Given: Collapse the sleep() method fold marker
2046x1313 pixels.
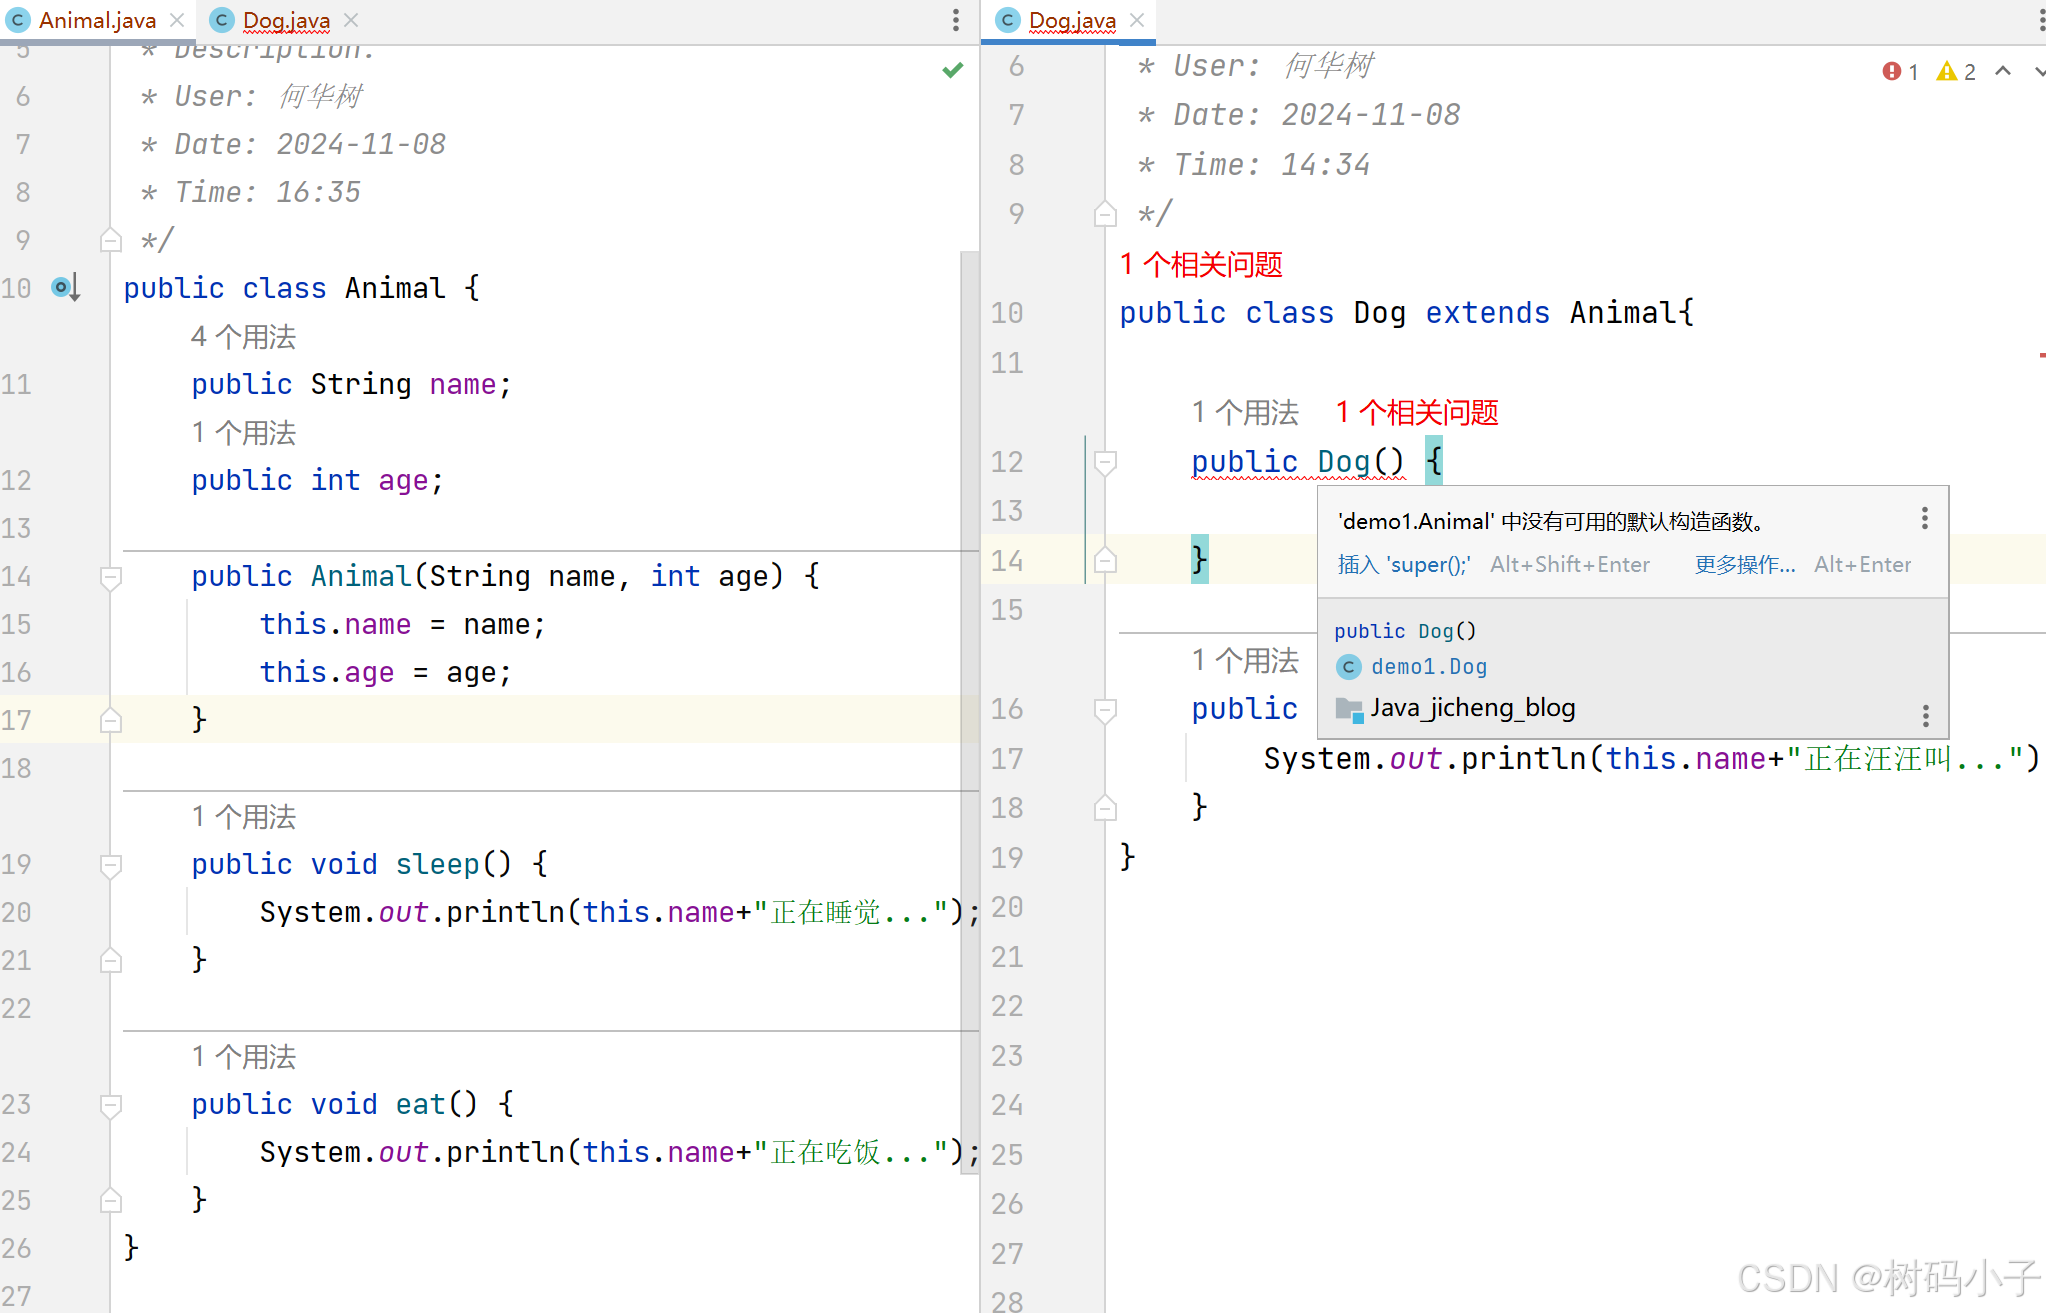Looking at the screenshot, I should 111,865.
